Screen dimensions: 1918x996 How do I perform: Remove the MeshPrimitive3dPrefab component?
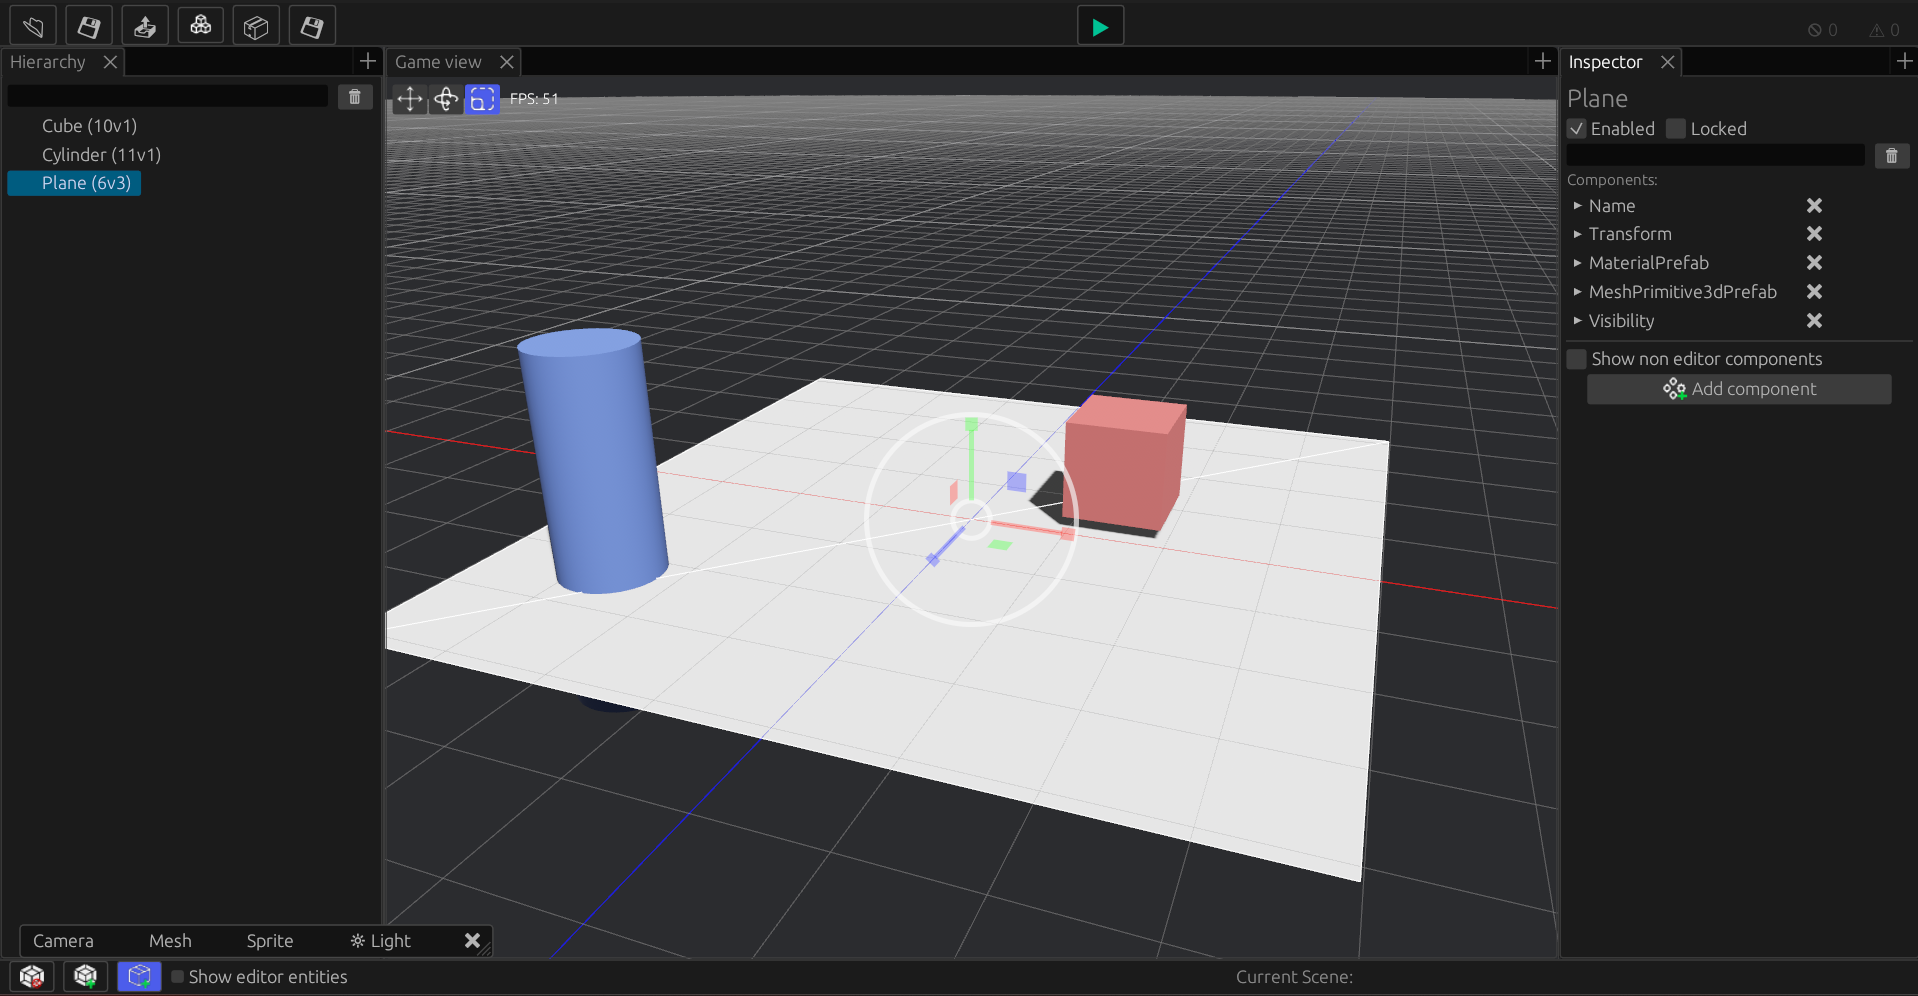(x=1814, y=291)
